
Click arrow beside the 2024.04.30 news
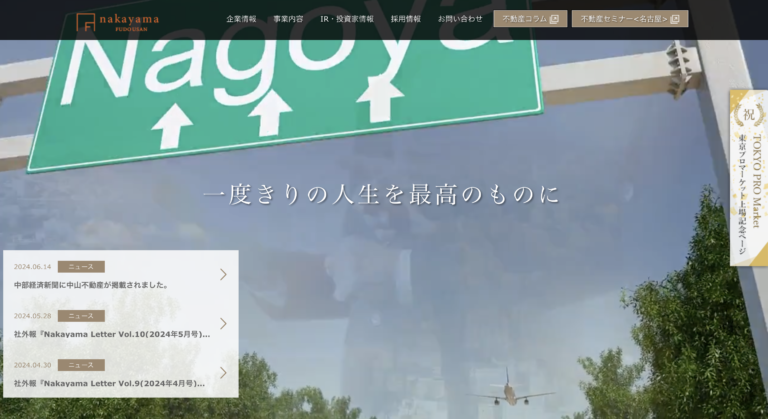point(223,372)
